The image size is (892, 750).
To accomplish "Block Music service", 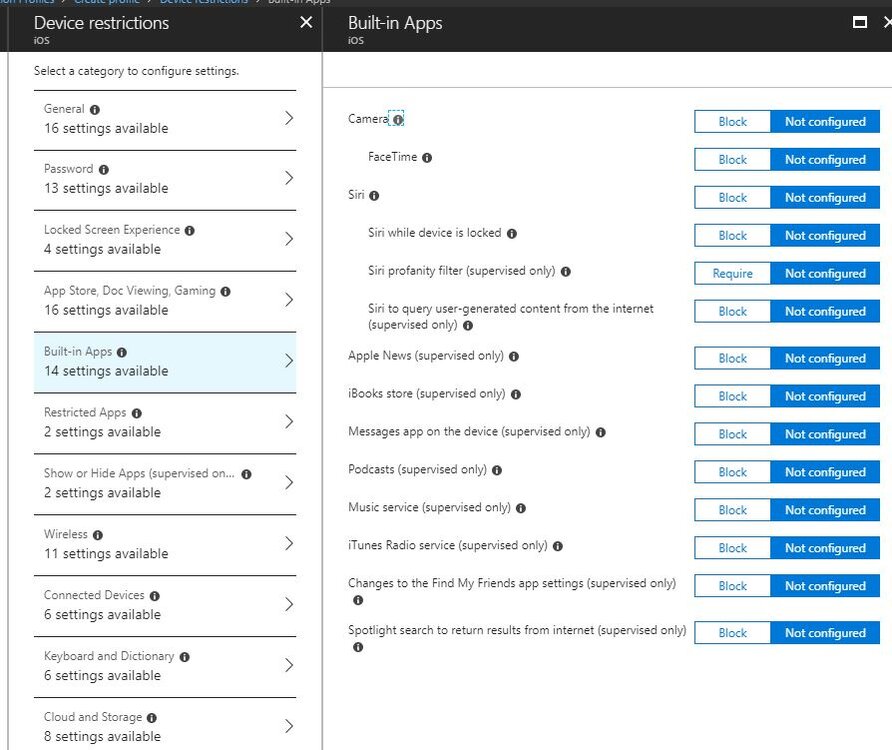I will [732, 510].
